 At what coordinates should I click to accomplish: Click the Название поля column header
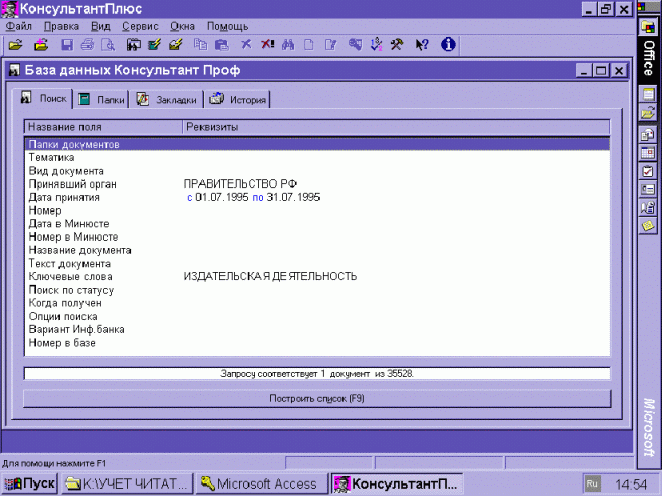click(103, 127)
